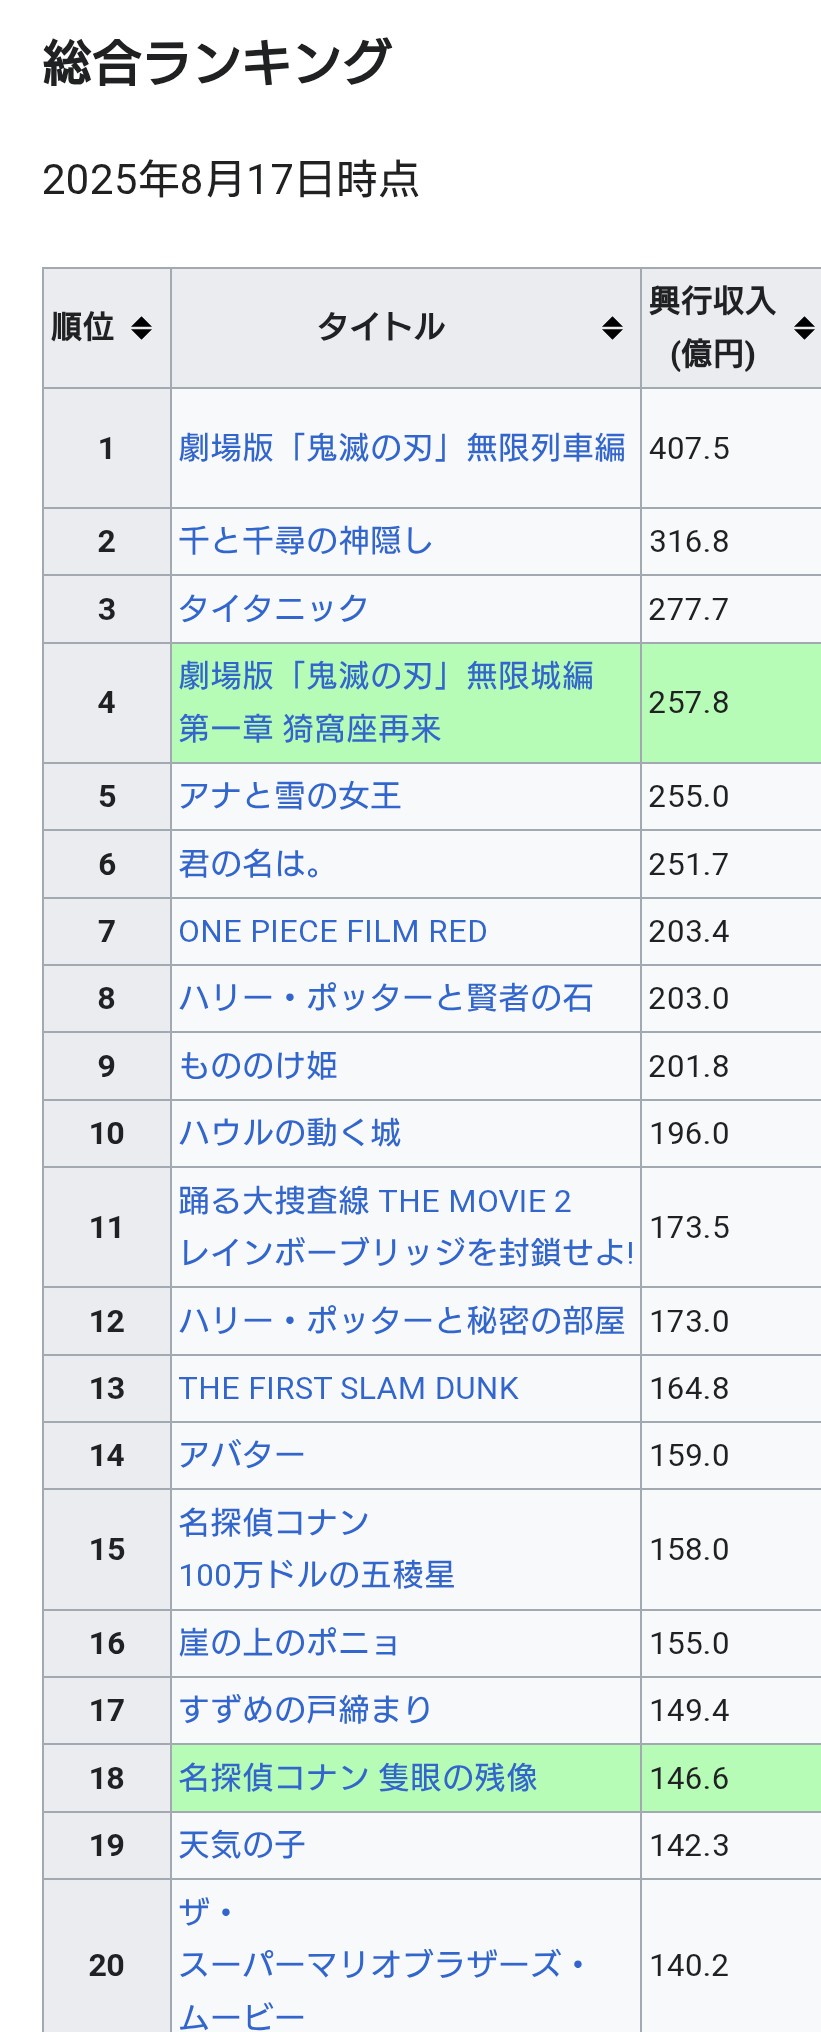This screenshot has height=2032, width=821.
Task: Open 天気の子 link
Action: (x=241, y=1844)
